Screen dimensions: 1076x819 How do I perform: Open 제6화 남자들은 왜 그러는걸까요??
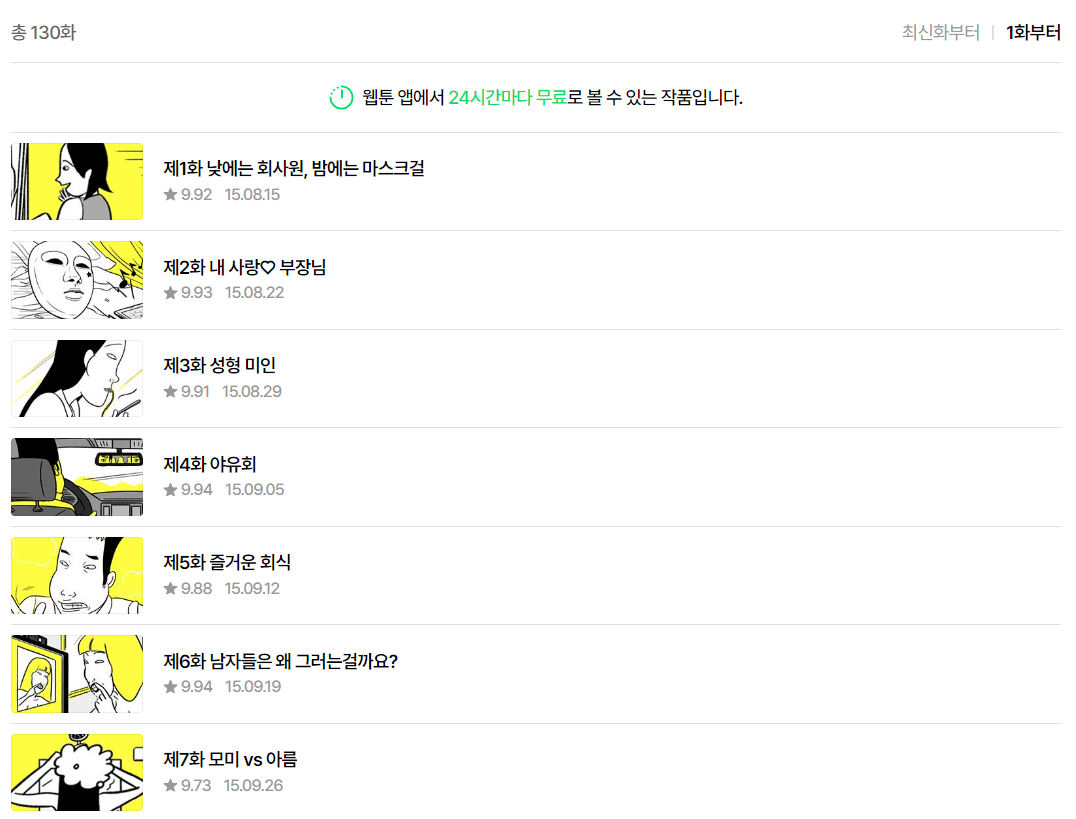coord(283,661)
